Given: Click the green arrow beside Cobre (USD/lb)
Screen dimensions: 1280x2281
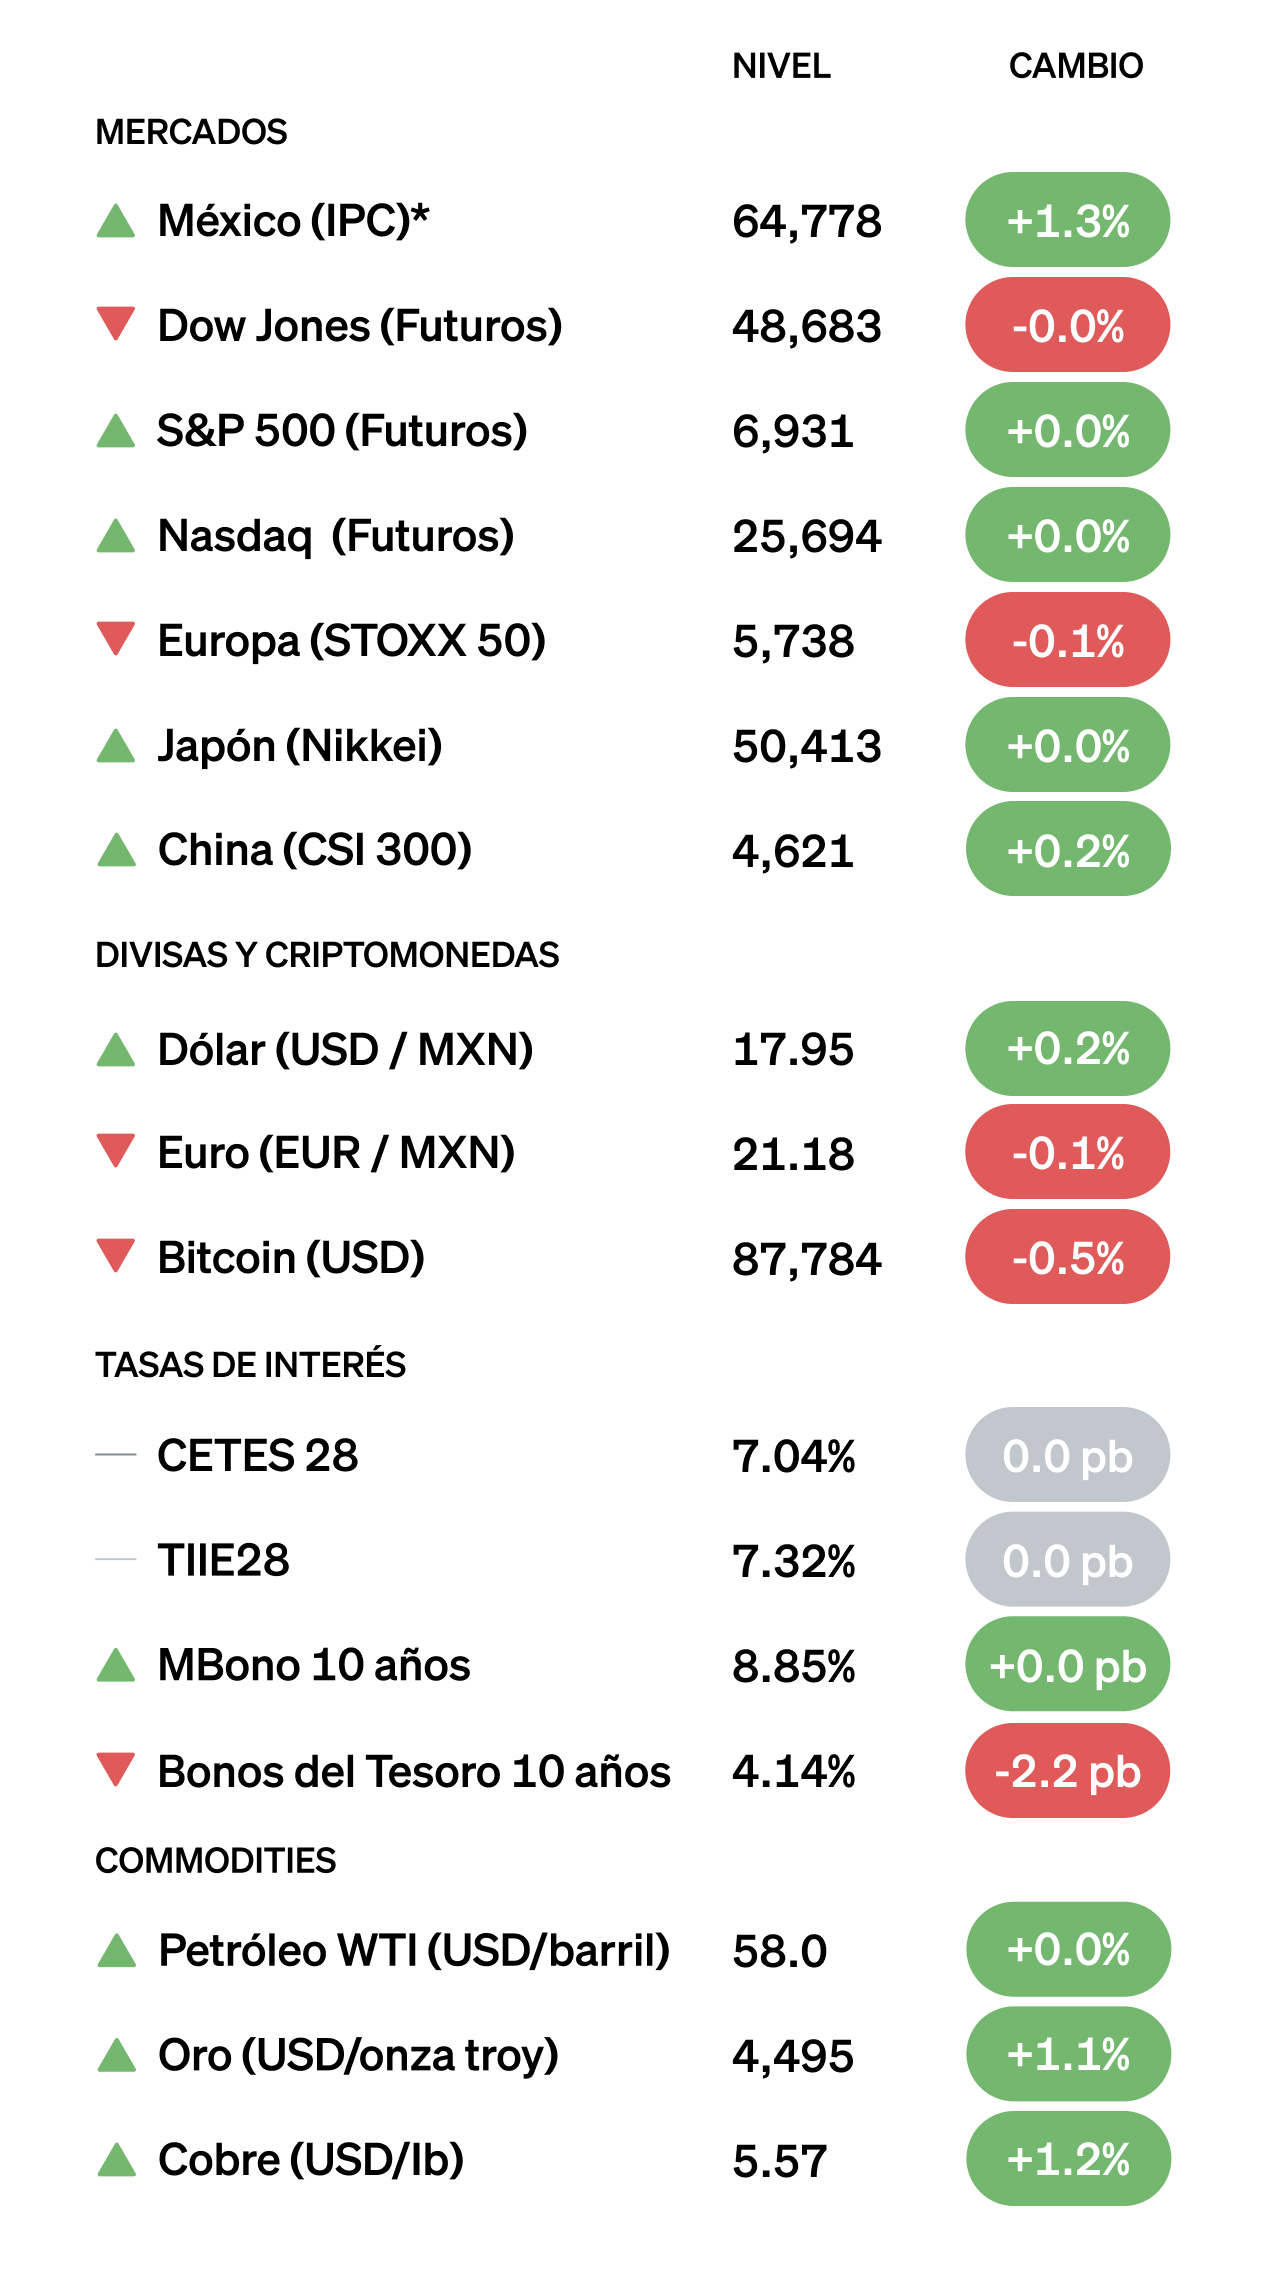Looking at the screenshot, I should point(117,2160).
